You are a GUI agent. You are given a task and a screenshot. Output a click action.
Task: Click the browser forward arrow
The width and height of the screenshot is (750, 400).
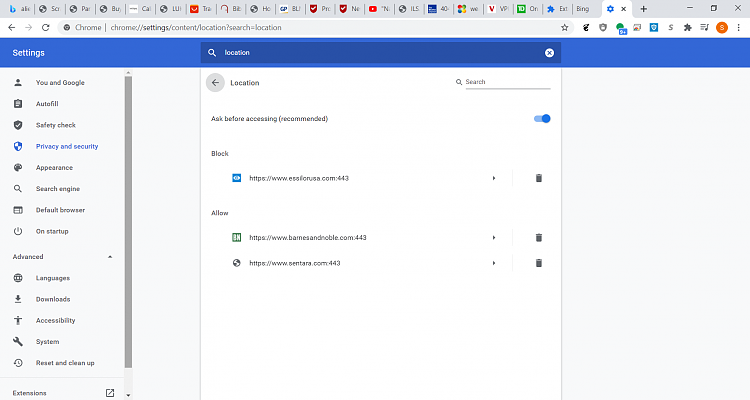point(29,28)
